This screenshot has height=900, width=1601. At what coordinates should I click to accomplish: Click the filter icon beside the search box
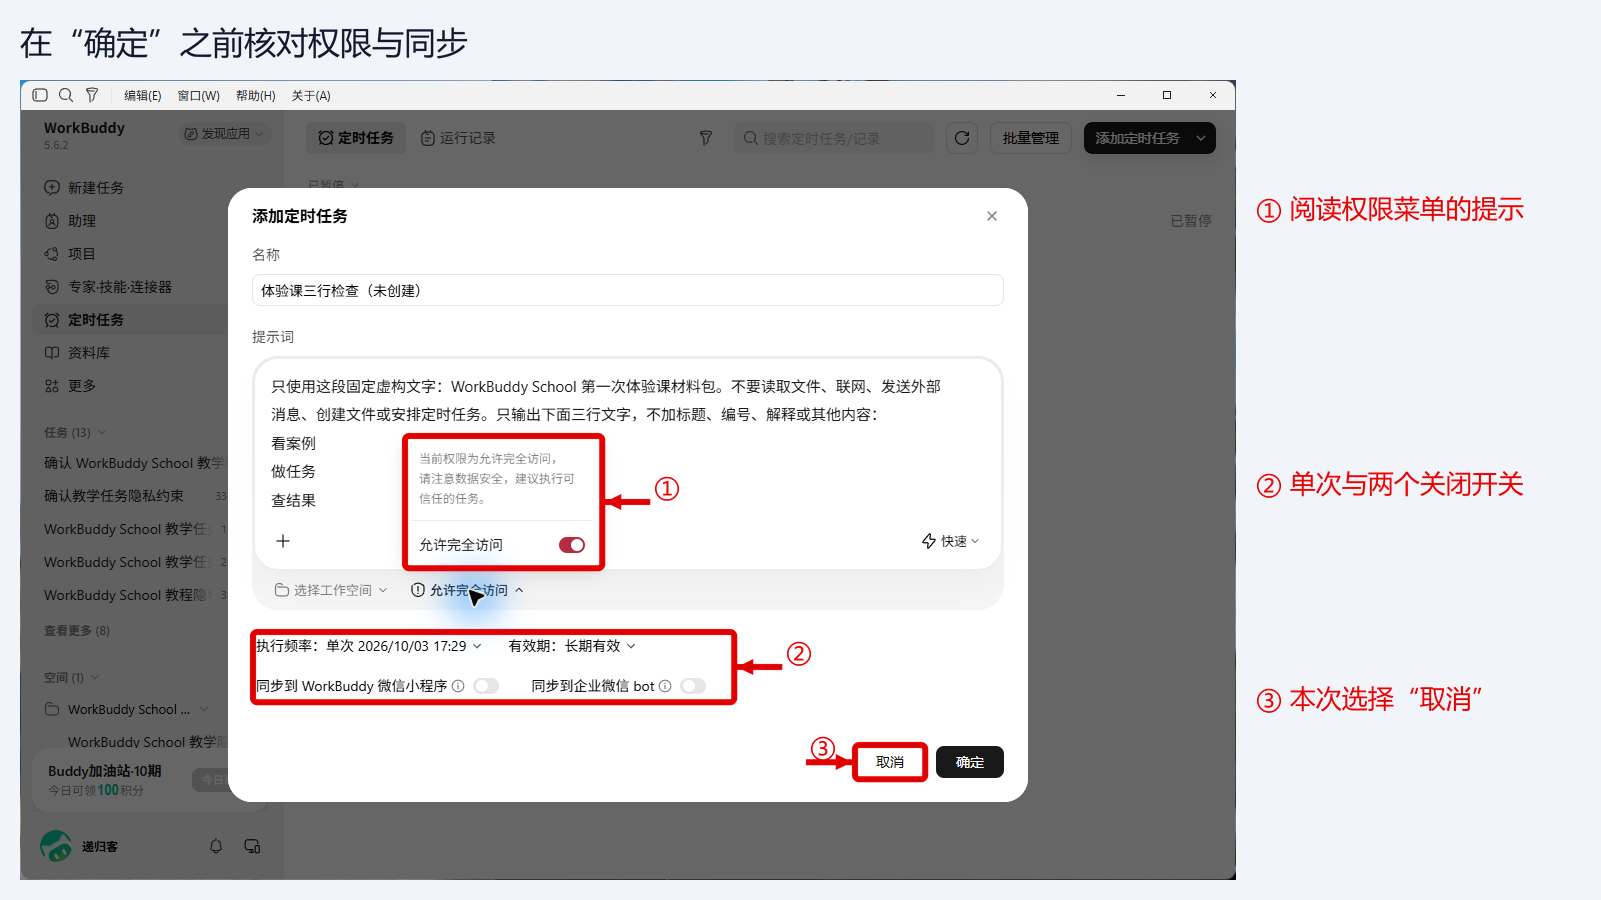(706, 138)
